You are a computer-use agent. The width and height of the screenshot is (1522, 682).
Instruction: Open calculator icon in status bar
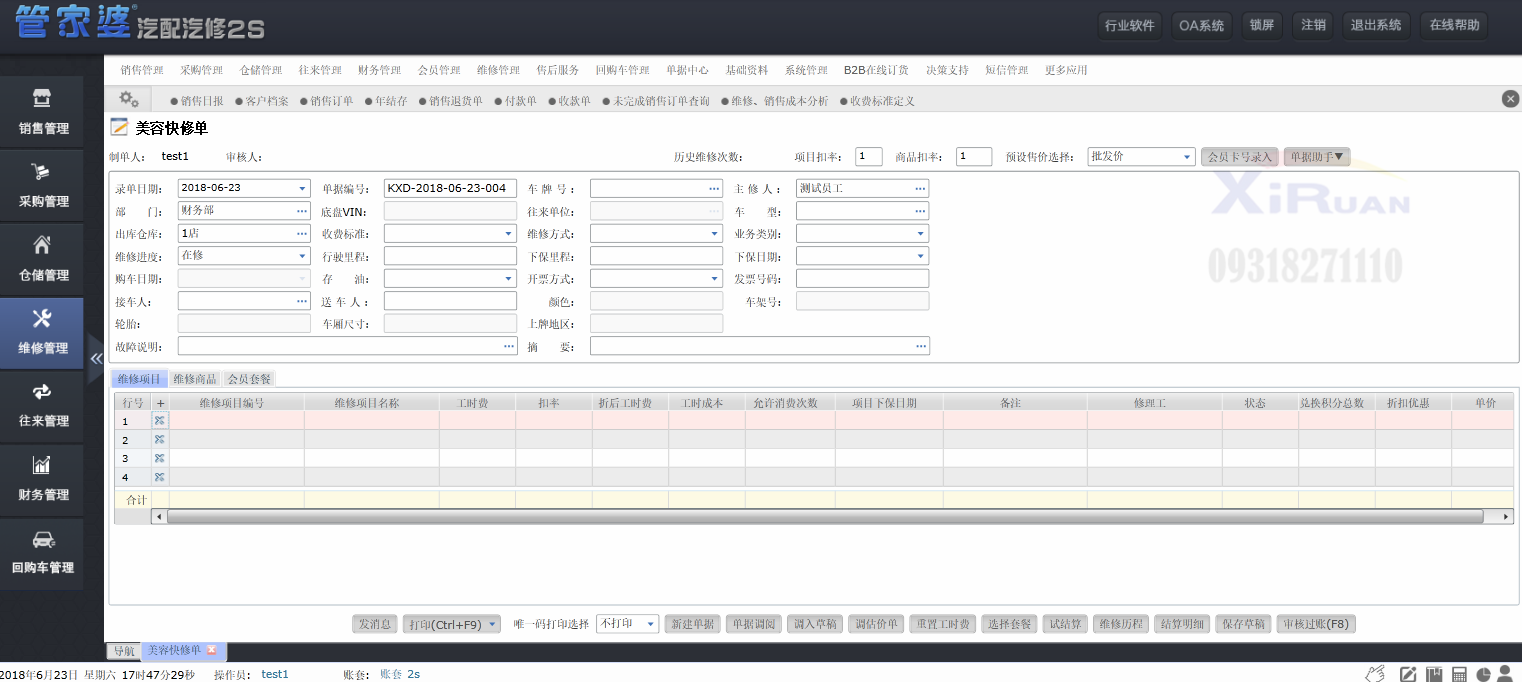(x=1459, y=674)
